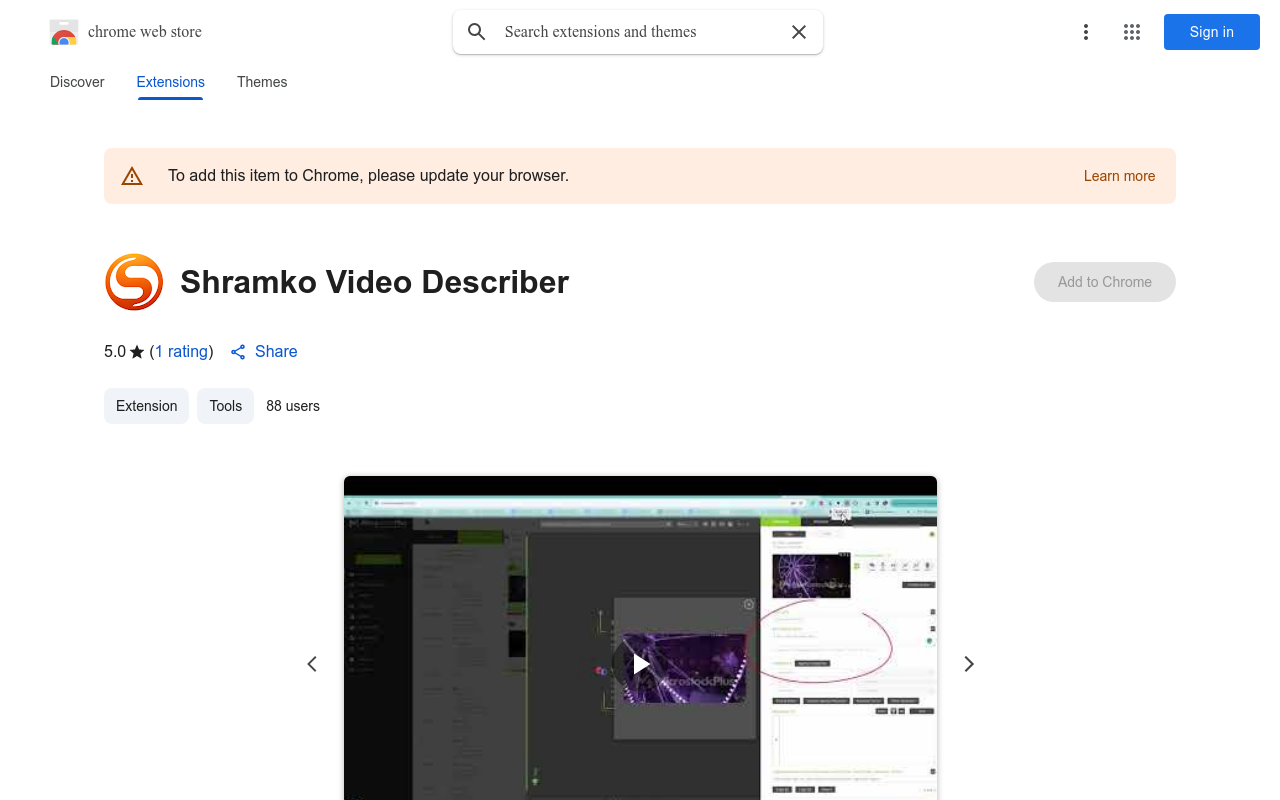Click the warning triangle icon in the banner

point(132,176)
